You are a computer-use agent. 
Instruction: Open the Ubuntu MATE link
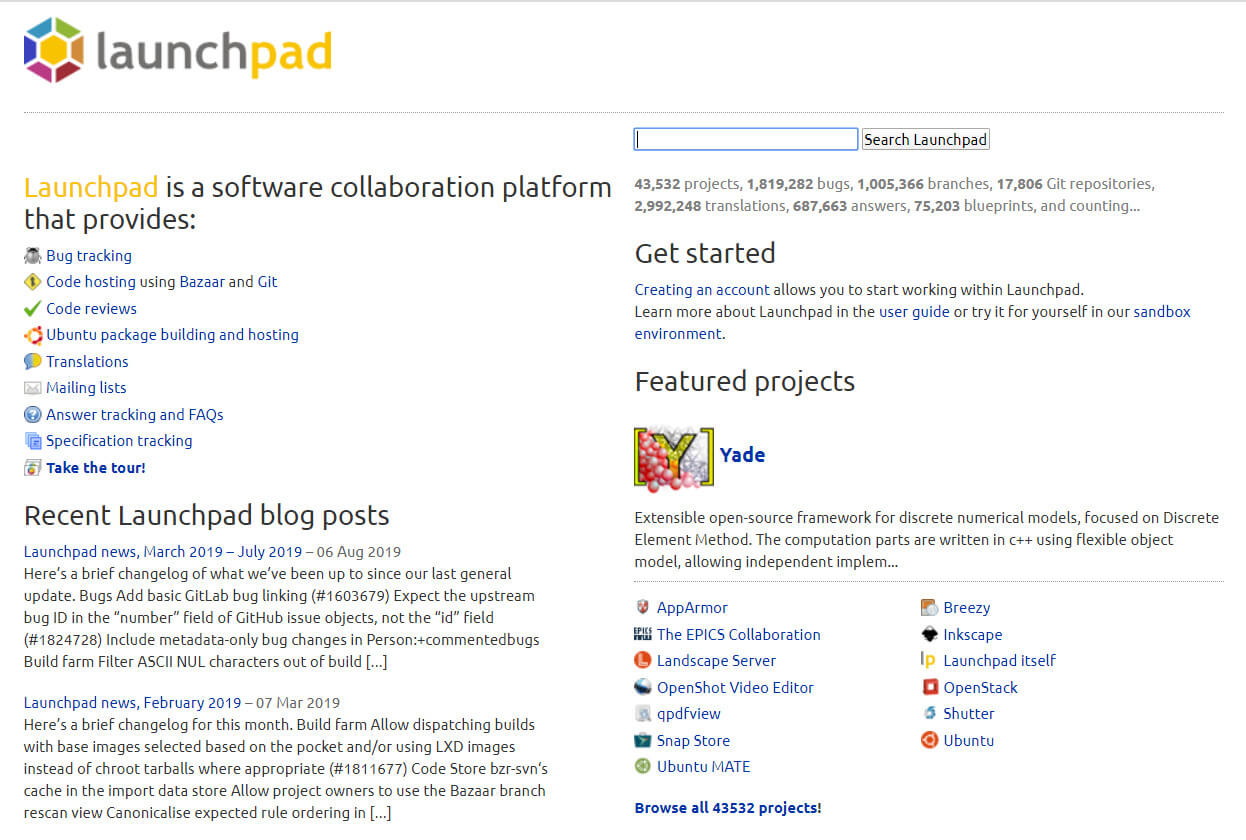(x=703, y=767)
